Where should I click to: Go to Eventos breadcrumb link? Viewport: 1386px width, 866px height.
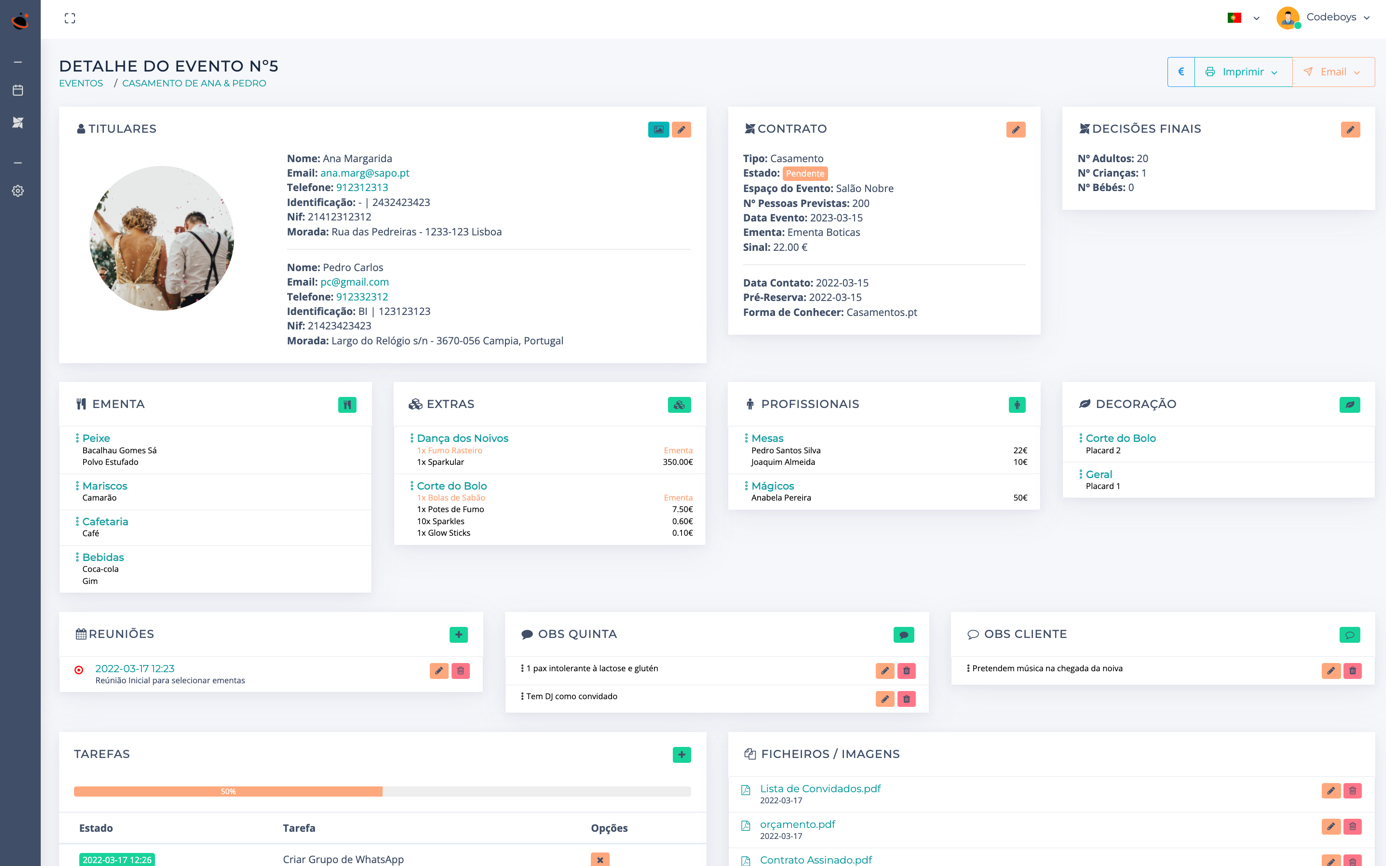[x=81, y=83]
